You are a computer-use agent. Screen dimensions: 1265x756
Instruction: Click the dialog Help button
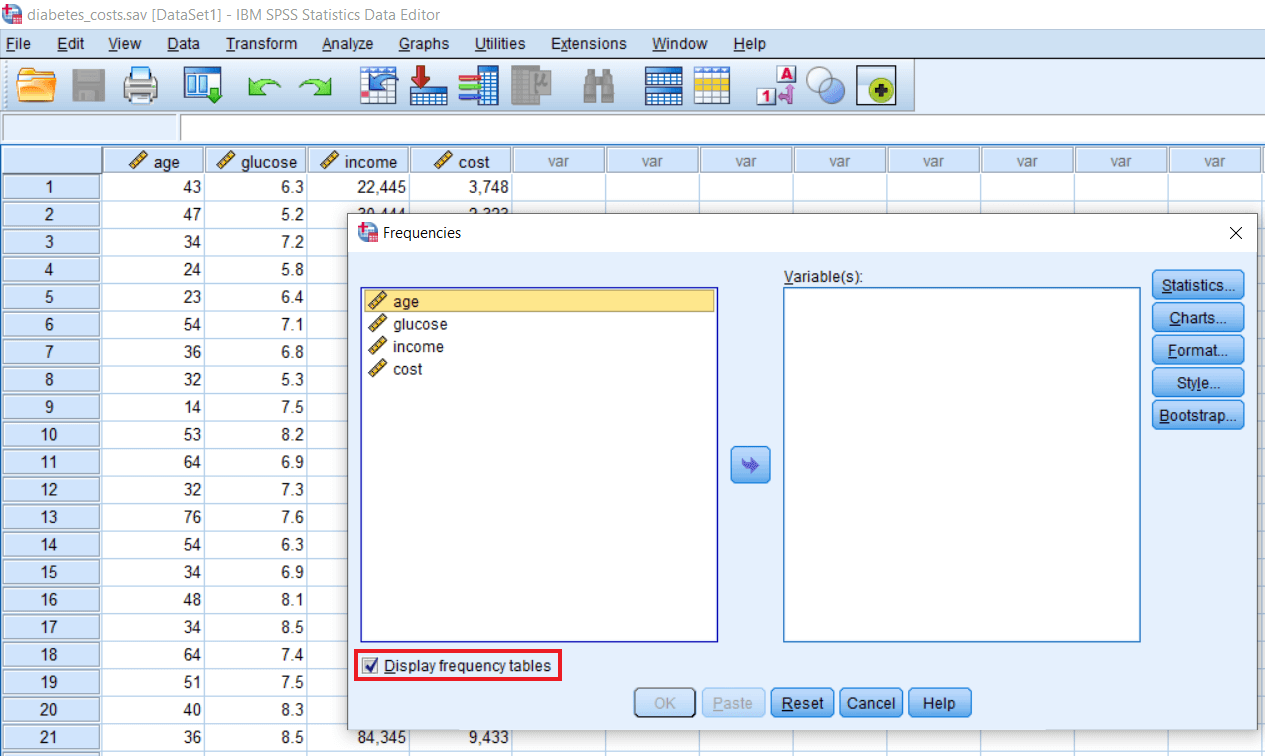coord(939,703)
